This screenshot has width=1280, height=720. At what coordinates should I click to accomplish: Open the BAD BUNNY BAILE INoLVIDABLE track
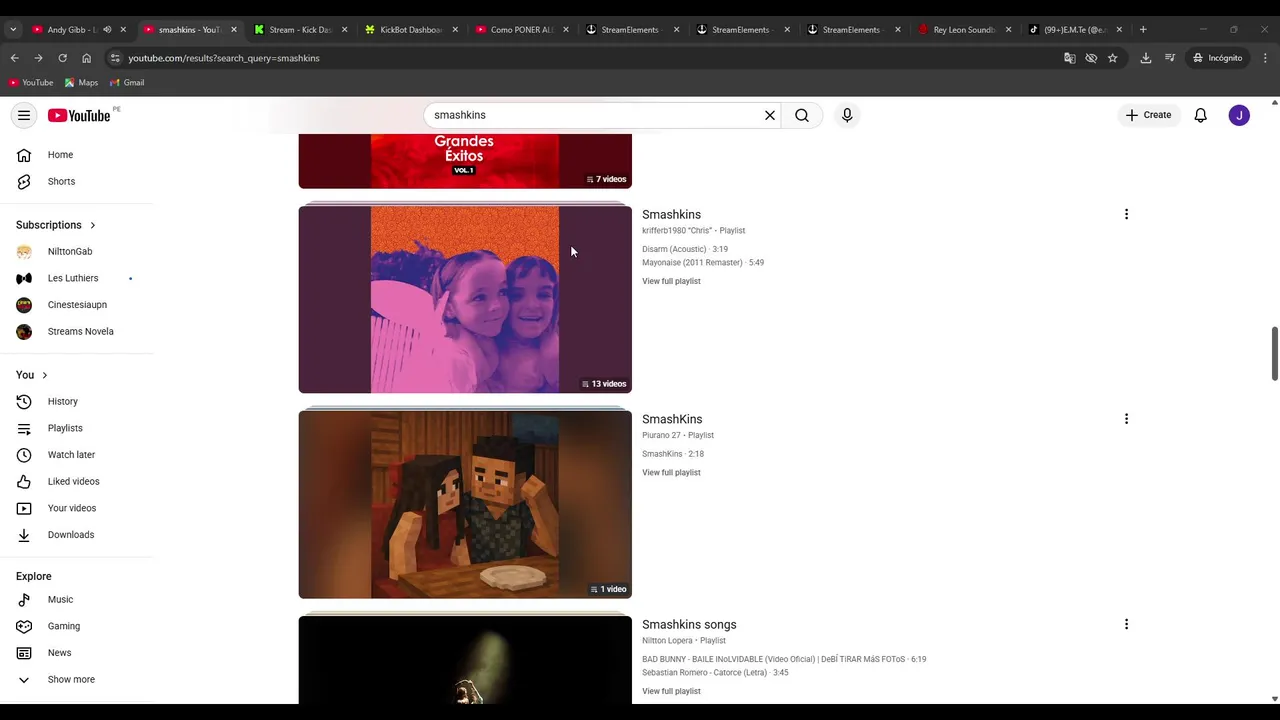(x=784, y=660)
